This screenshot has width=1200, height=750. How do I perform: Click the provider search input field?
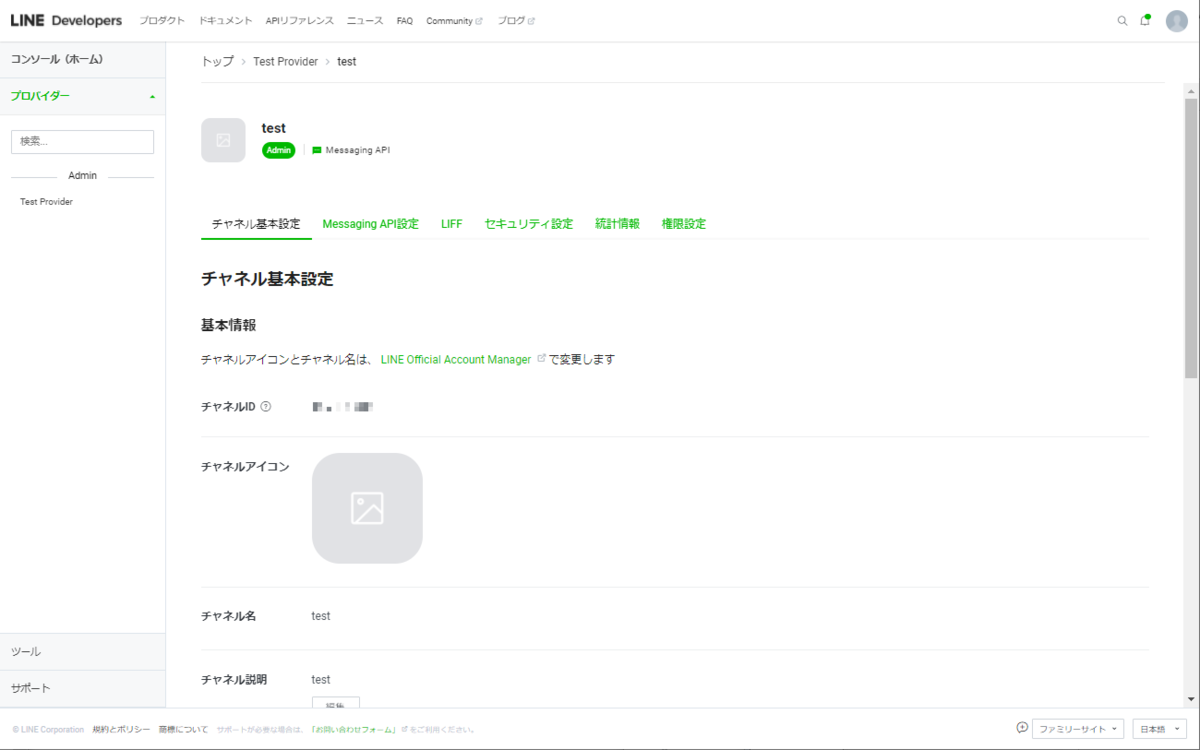(82, 142)
